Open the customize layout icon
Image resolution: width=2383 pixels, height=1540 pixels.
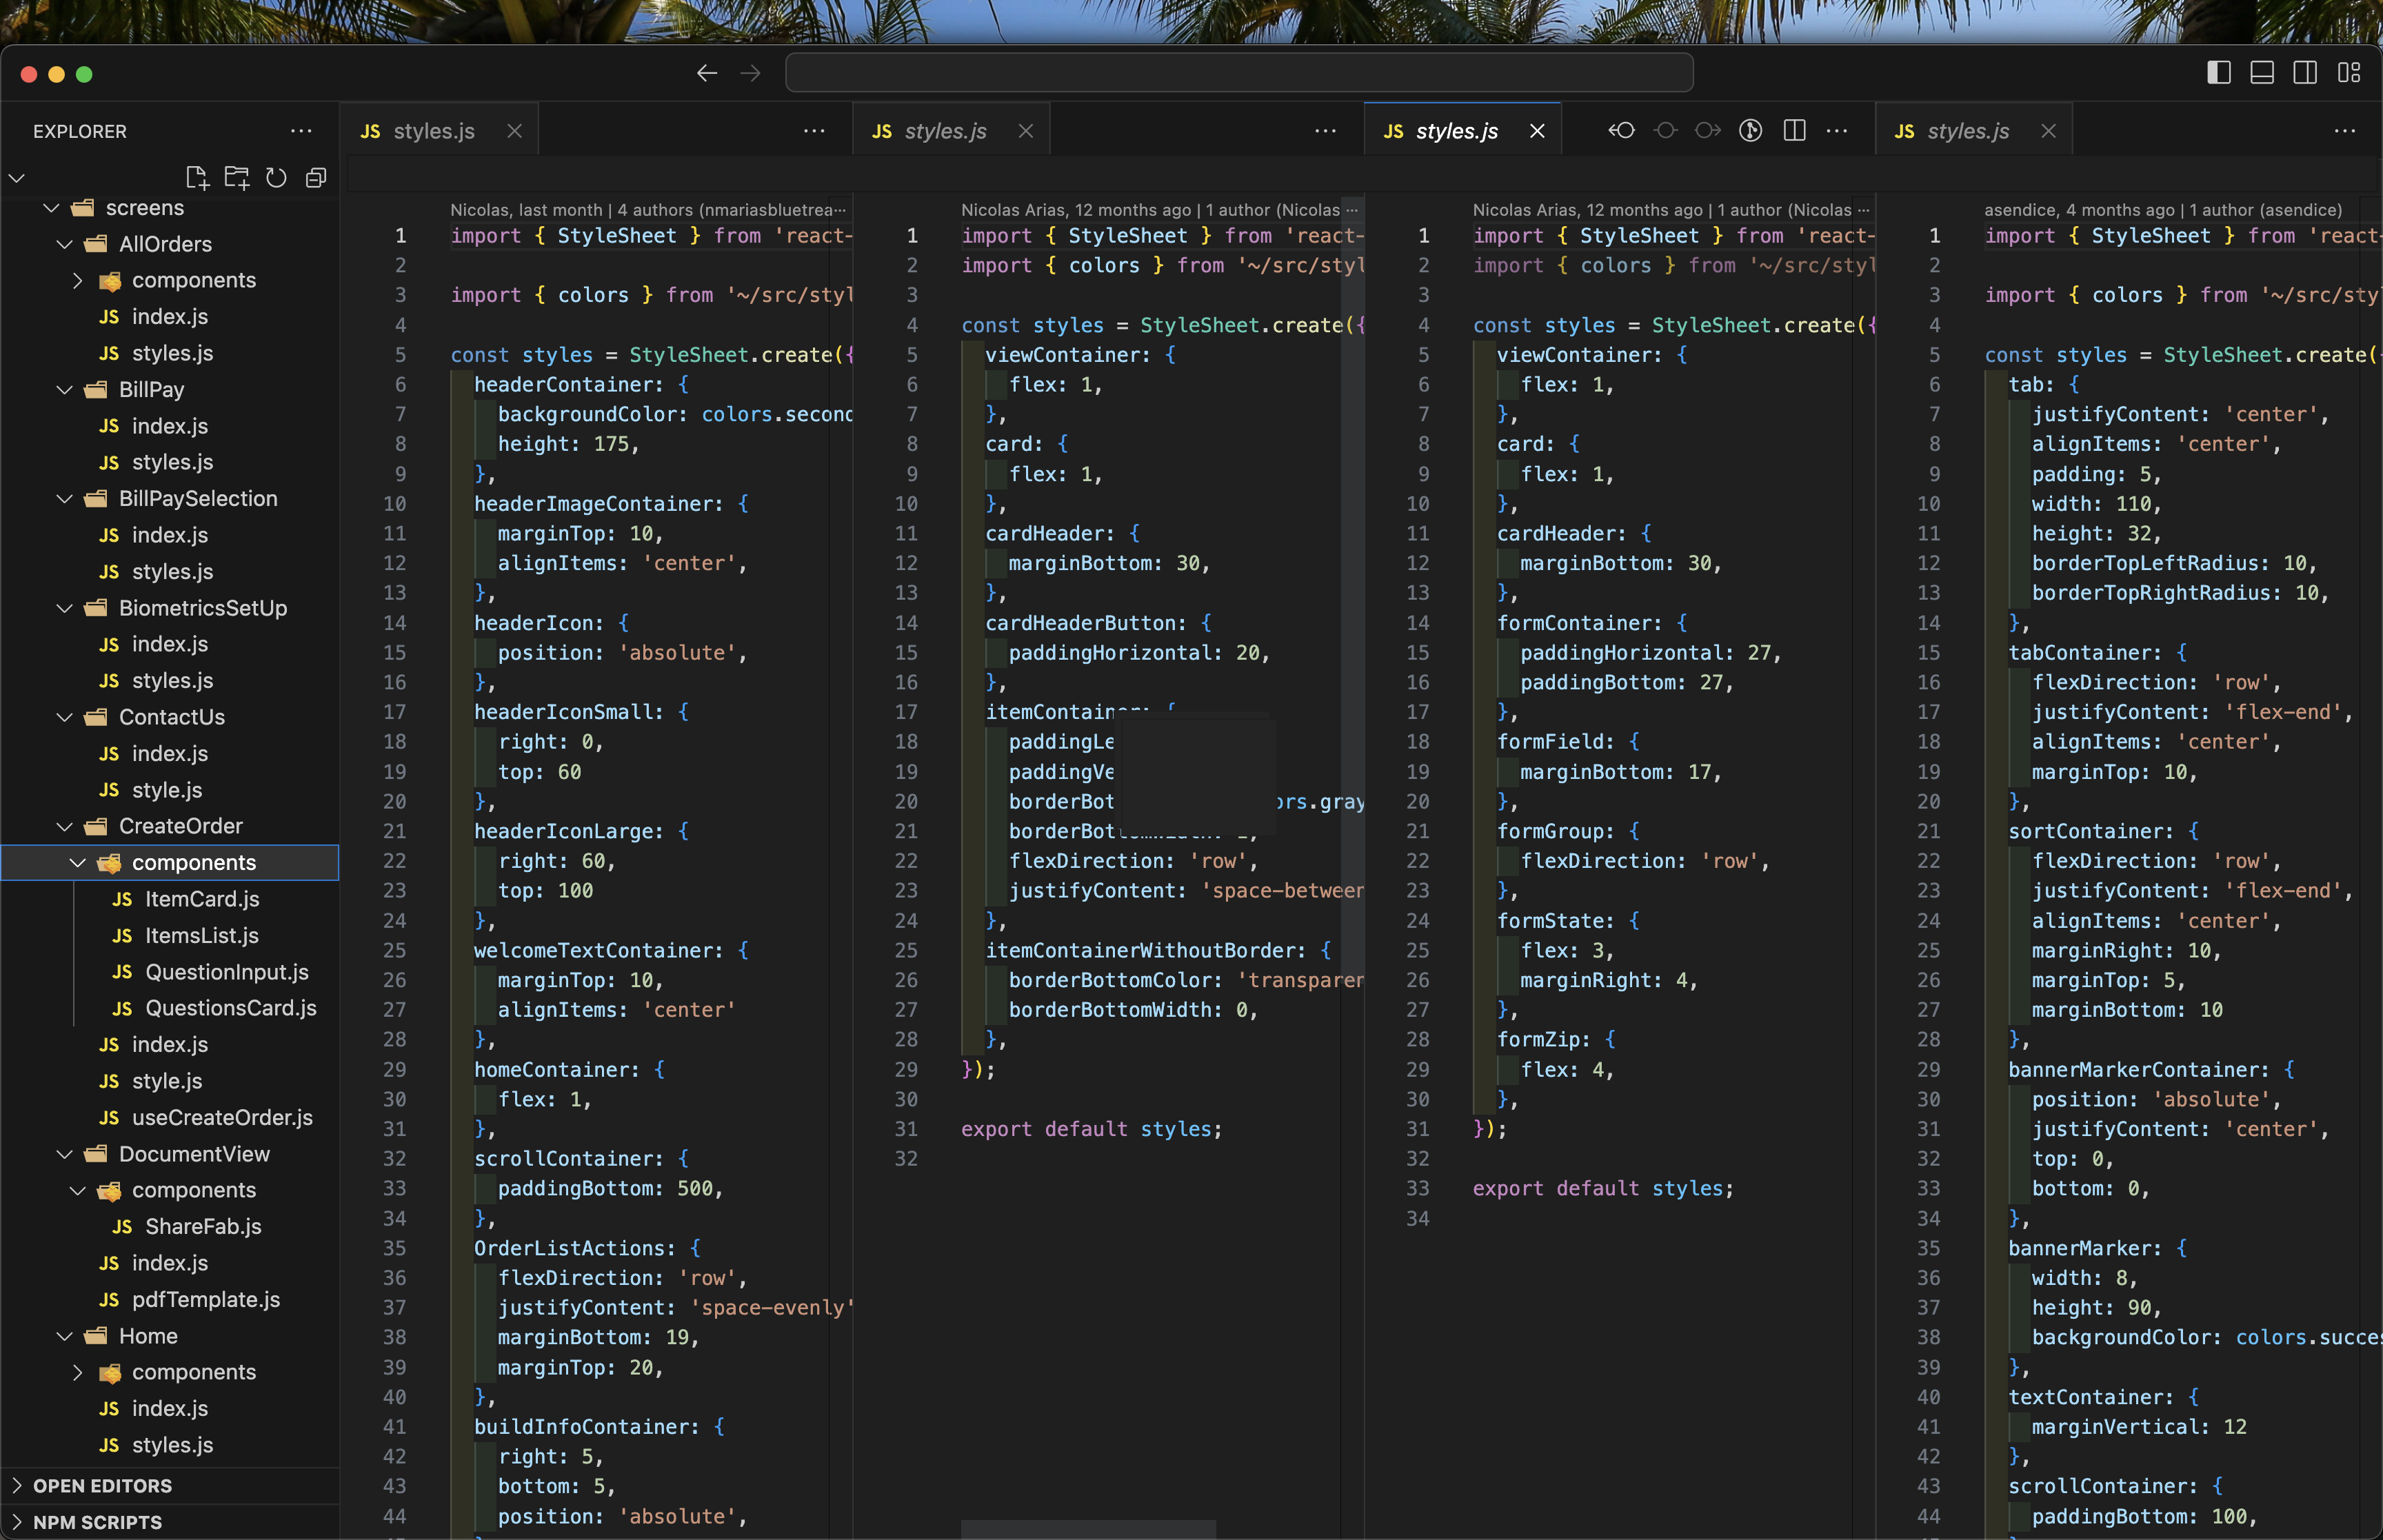click(x=2349, y=73)
